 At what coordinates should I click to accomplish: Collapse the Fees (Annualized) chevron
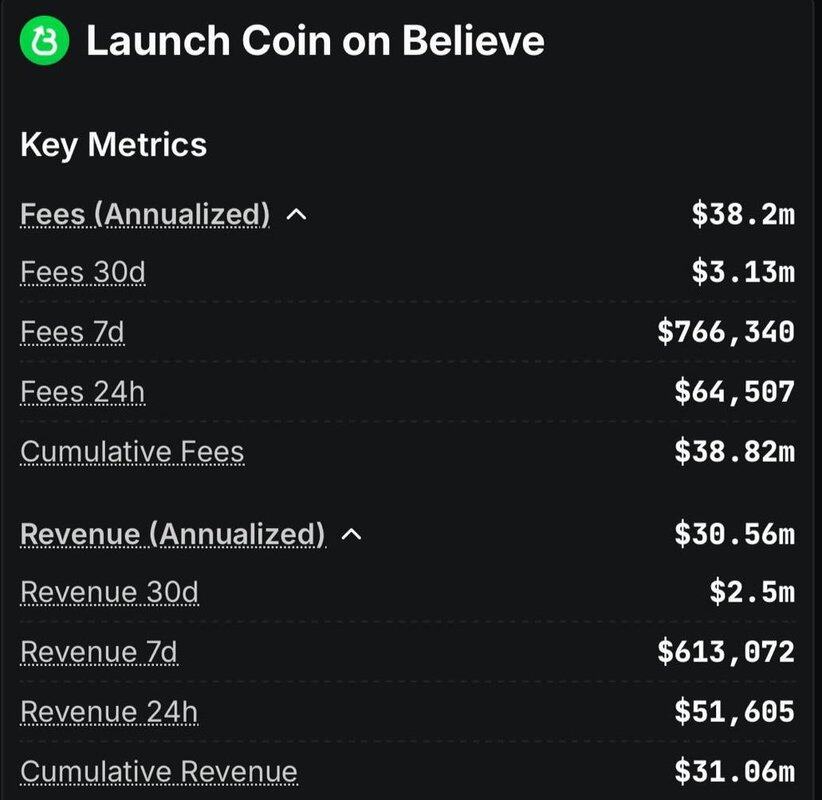click(x=297, y=214)
